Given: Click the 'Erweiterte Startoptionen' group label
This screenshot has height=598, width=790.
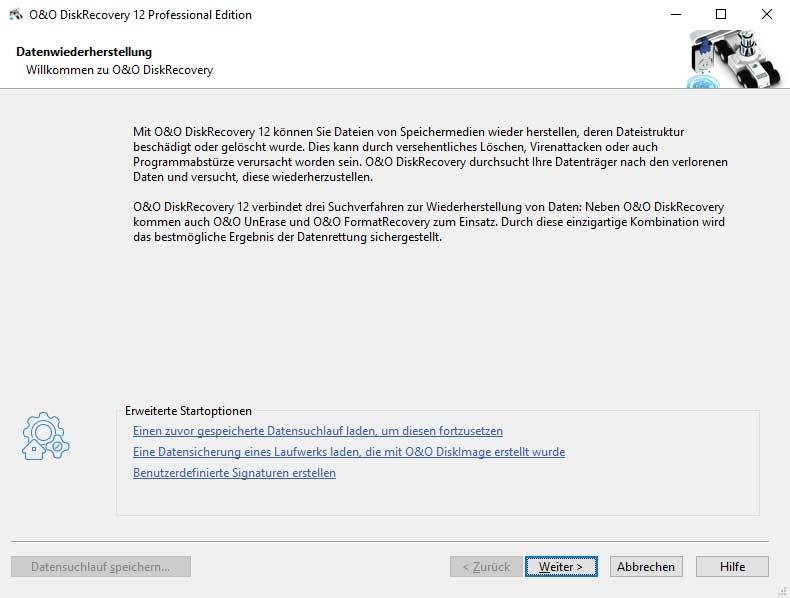Looking at the screenshot, I should tap(188, 411).
